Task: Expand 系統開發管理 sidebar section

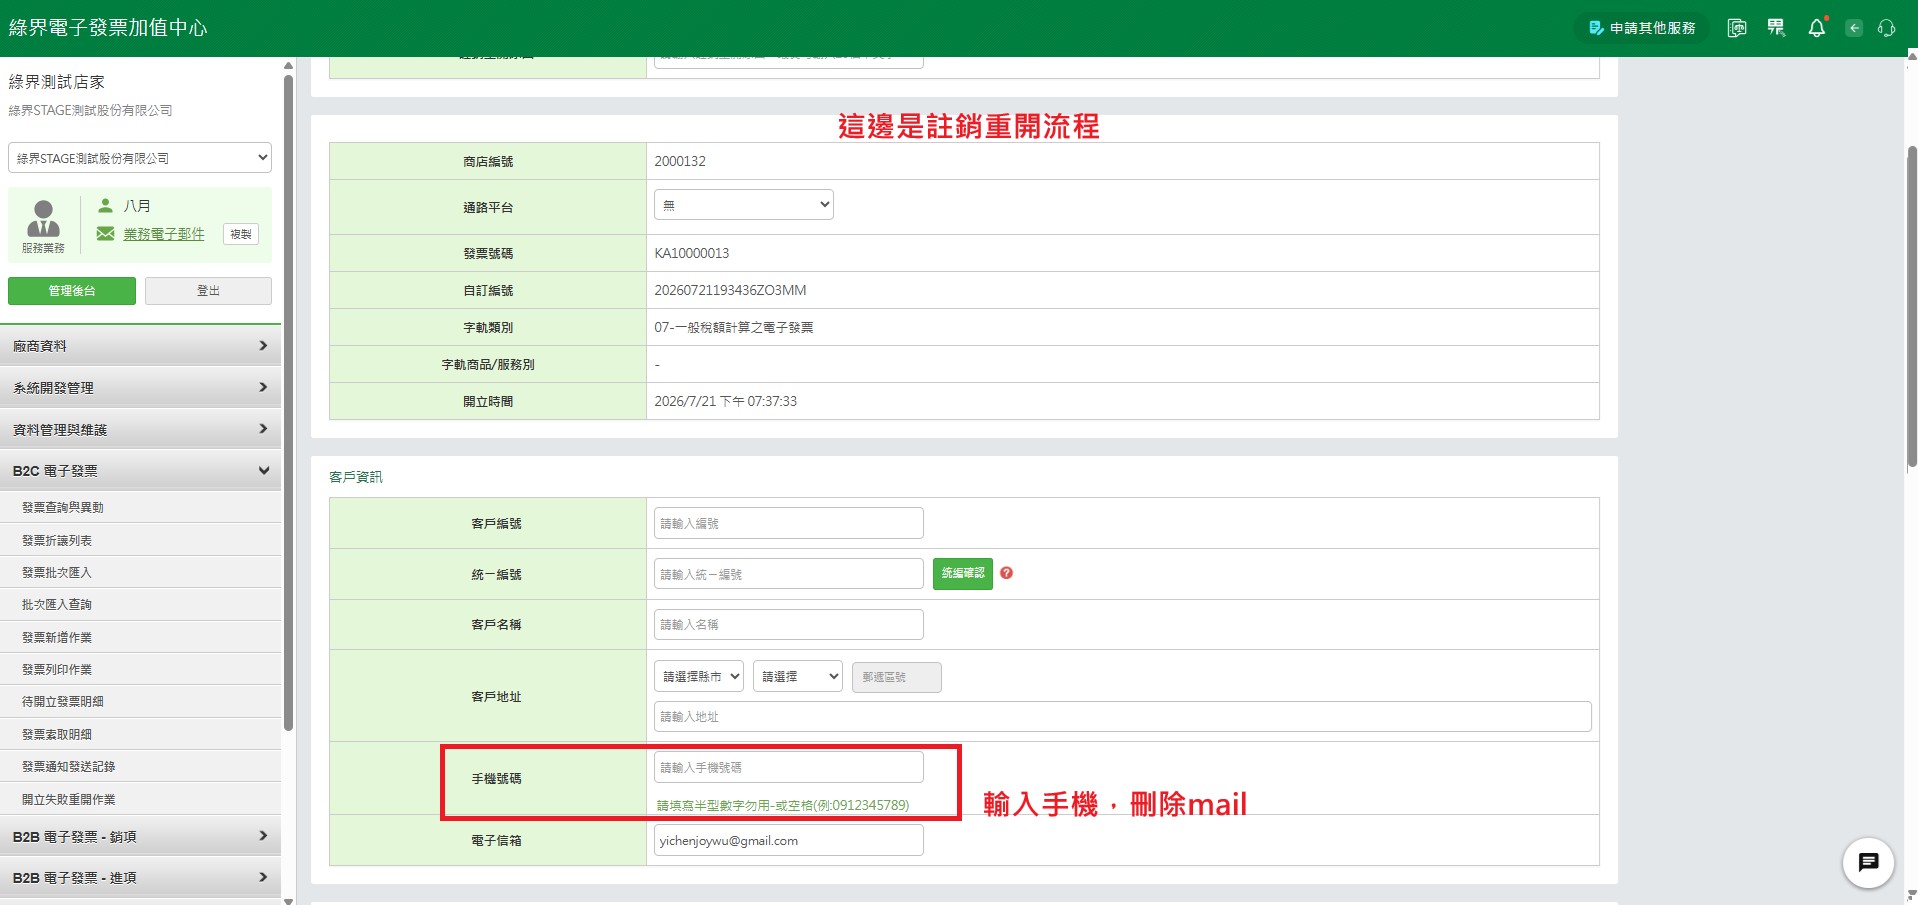Action: coord(140,388)
